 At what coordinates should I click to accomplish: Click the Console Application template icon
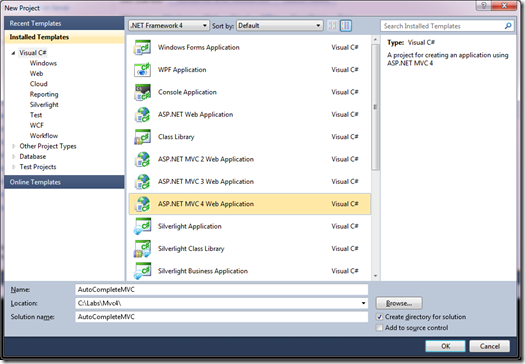pyautogui.click(x=142, y=92)
